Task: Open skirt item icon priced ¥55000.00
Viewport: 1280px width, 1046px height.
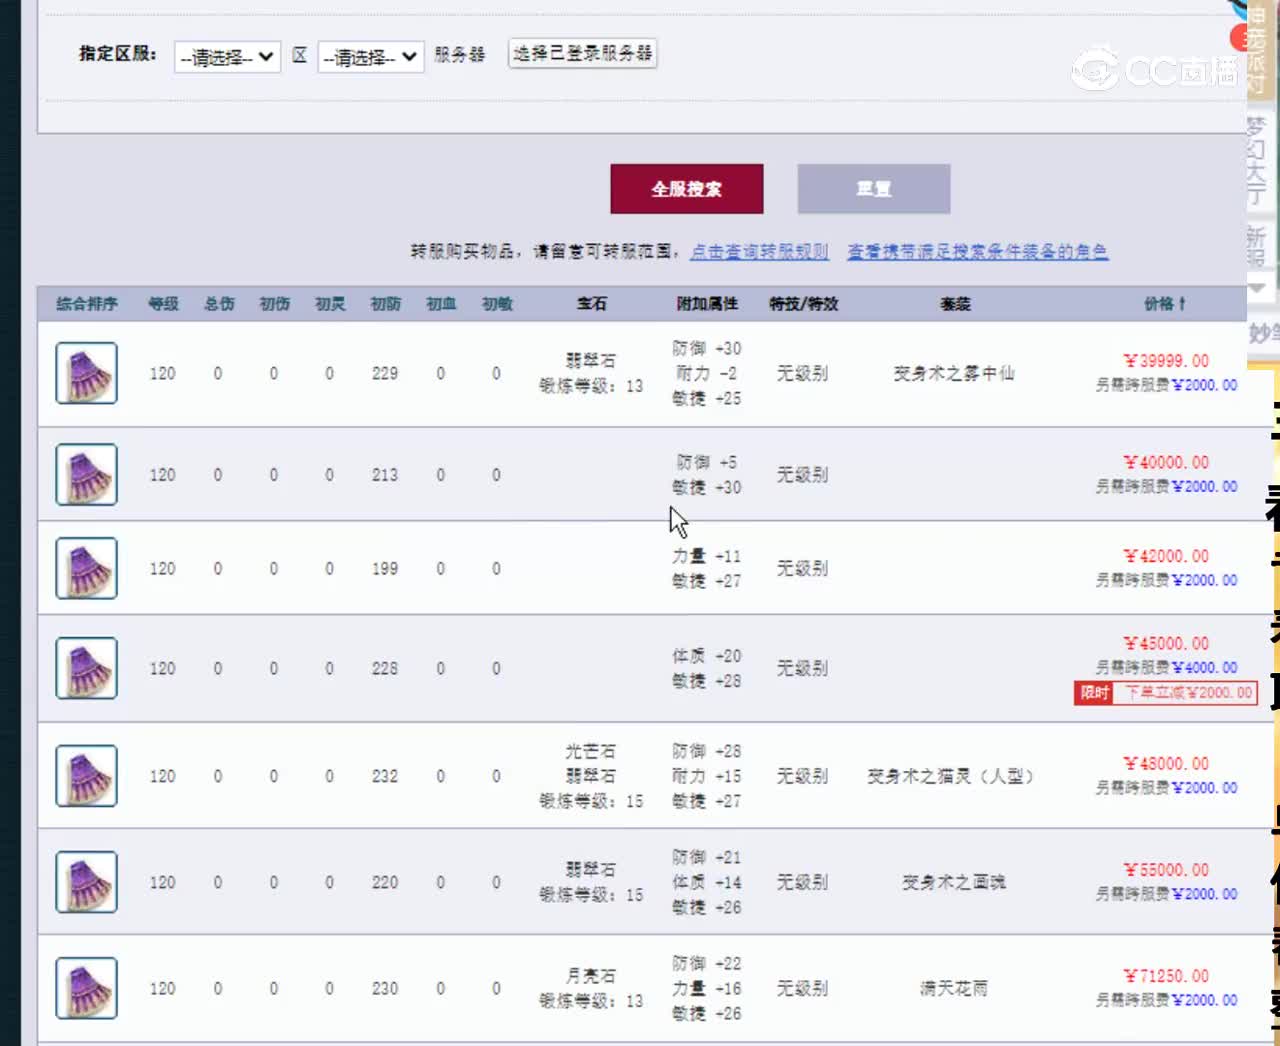Action: [86, 882]
